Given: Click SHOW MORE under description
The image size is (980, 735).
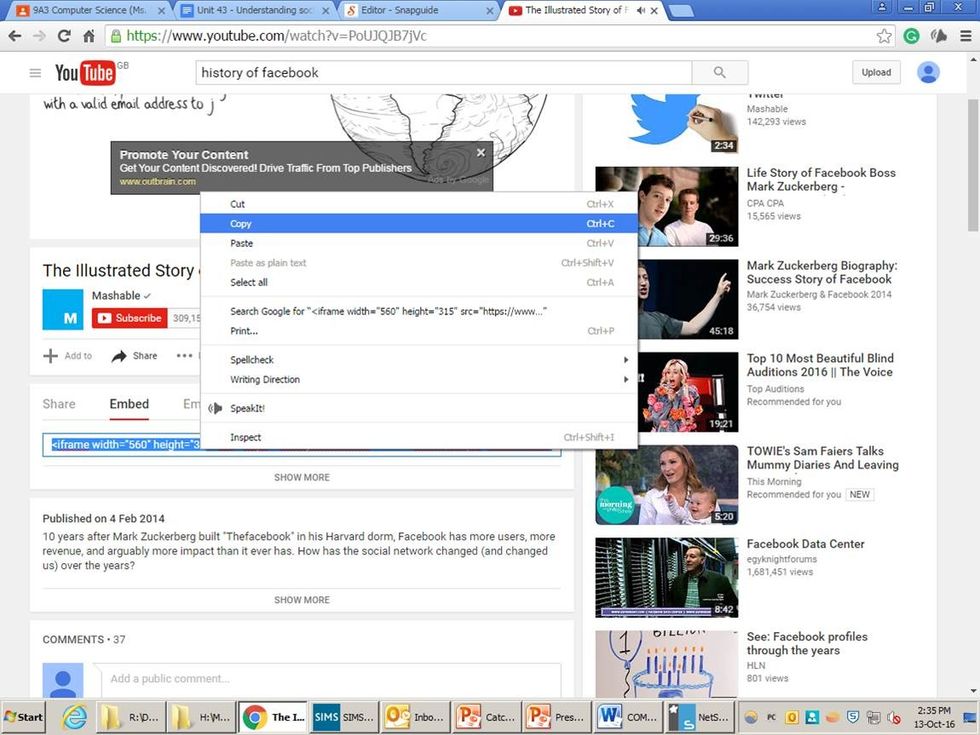Looking at the screenshot, I should pyautogui.click(x=302, y=600).
